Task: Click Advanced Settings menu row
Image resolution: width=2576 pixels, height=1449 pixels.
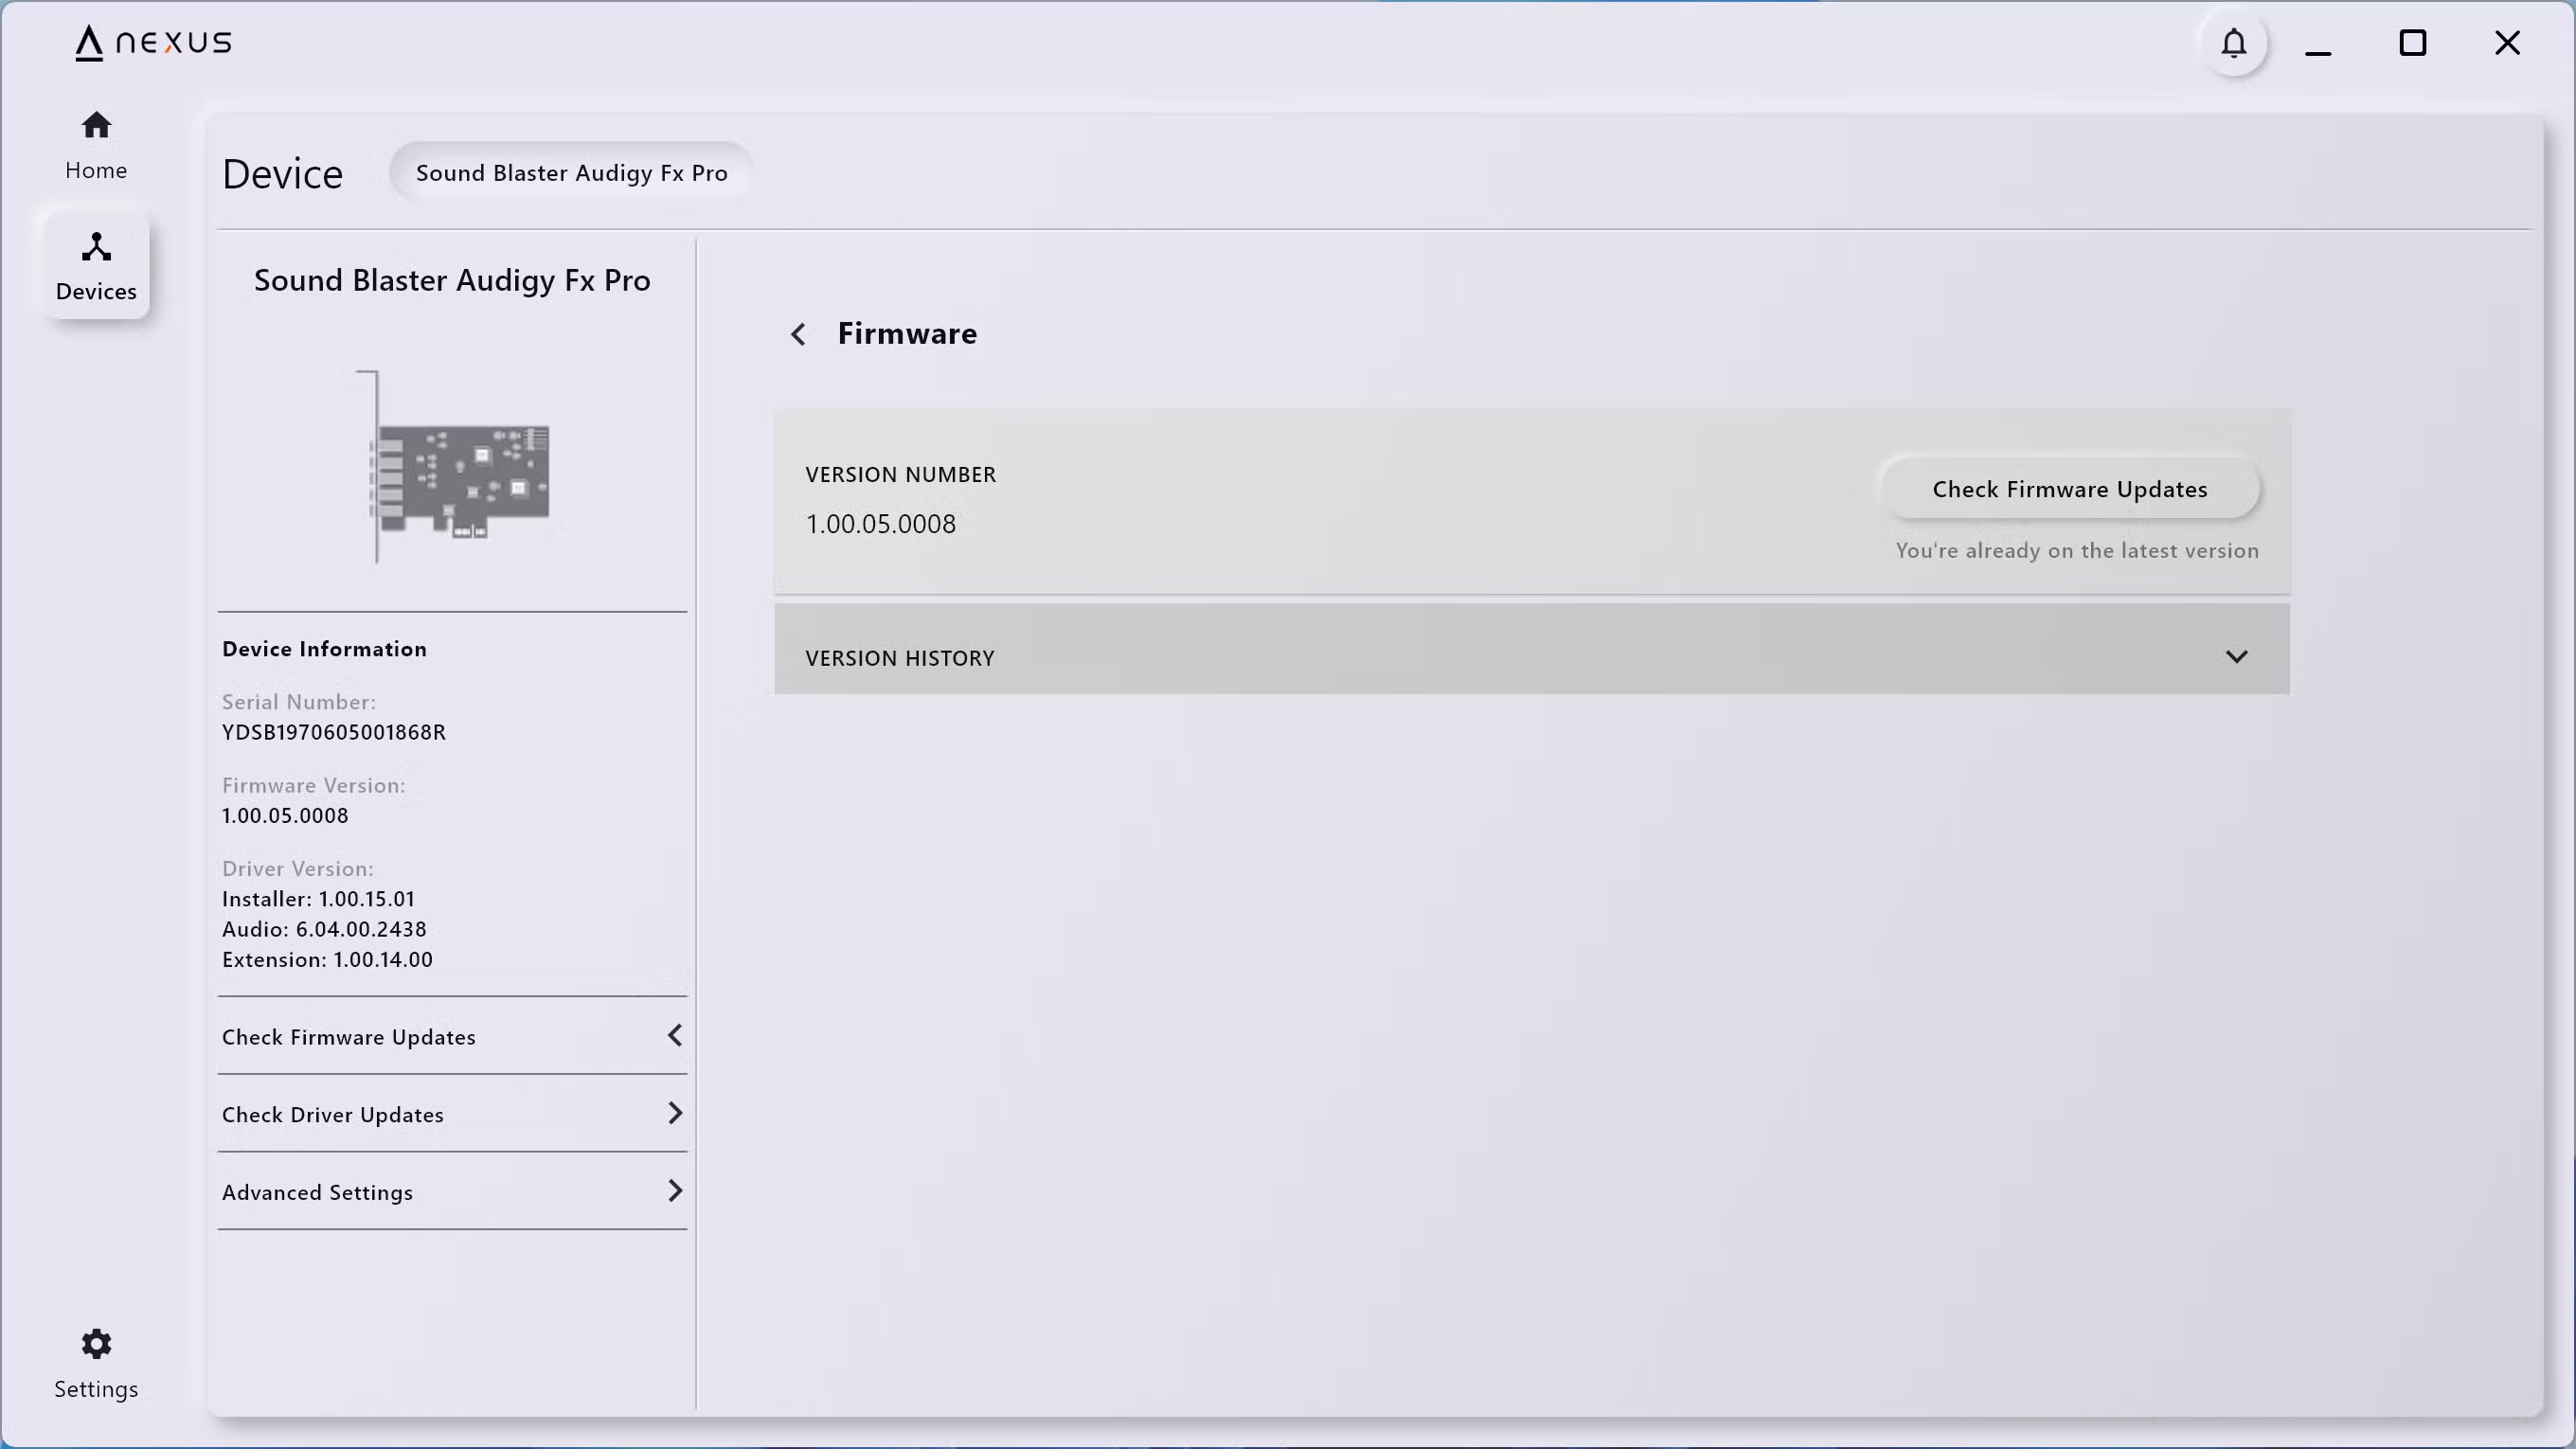Action: click(x=317, y=1192)
